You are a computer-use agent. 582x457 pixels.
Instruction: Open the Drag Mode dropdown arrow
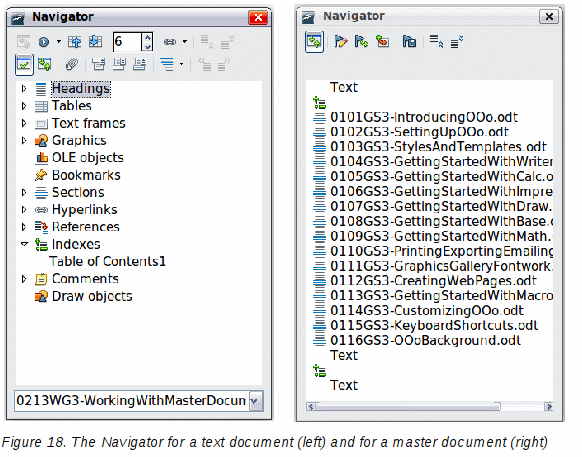(184, 42)
